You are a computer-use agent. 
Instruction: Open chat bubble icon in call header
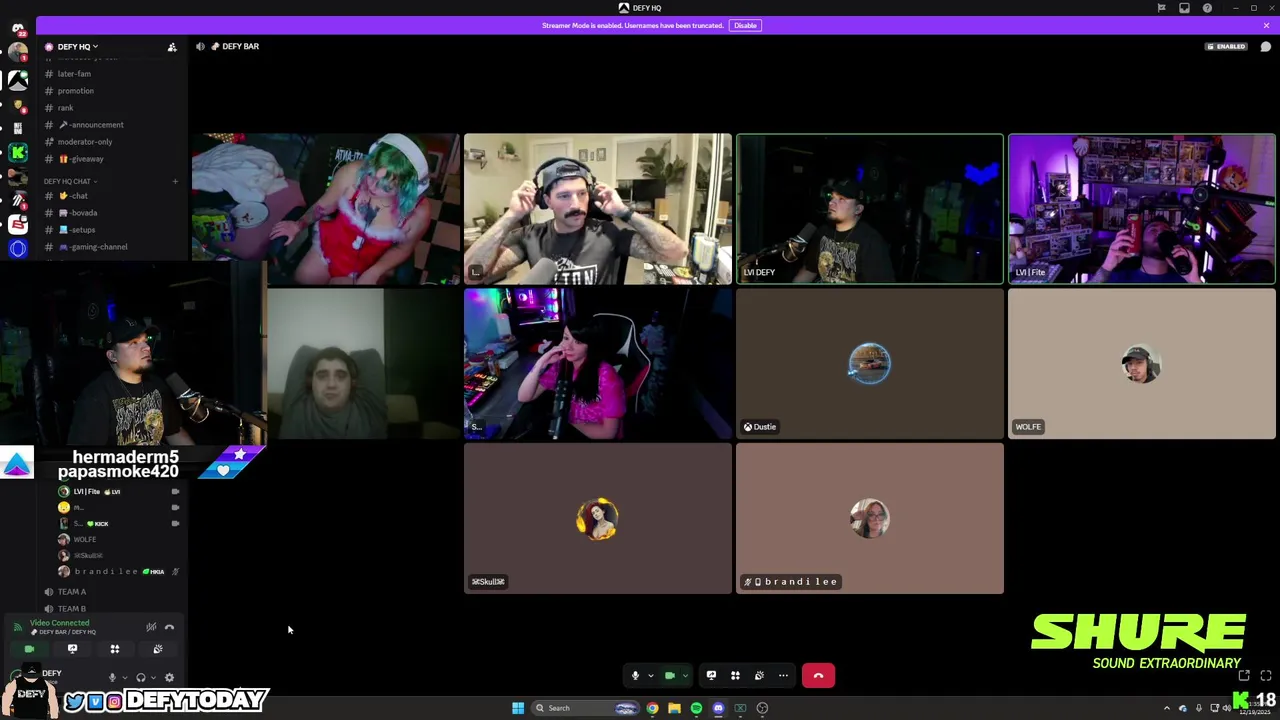[x=1266, y=46]
